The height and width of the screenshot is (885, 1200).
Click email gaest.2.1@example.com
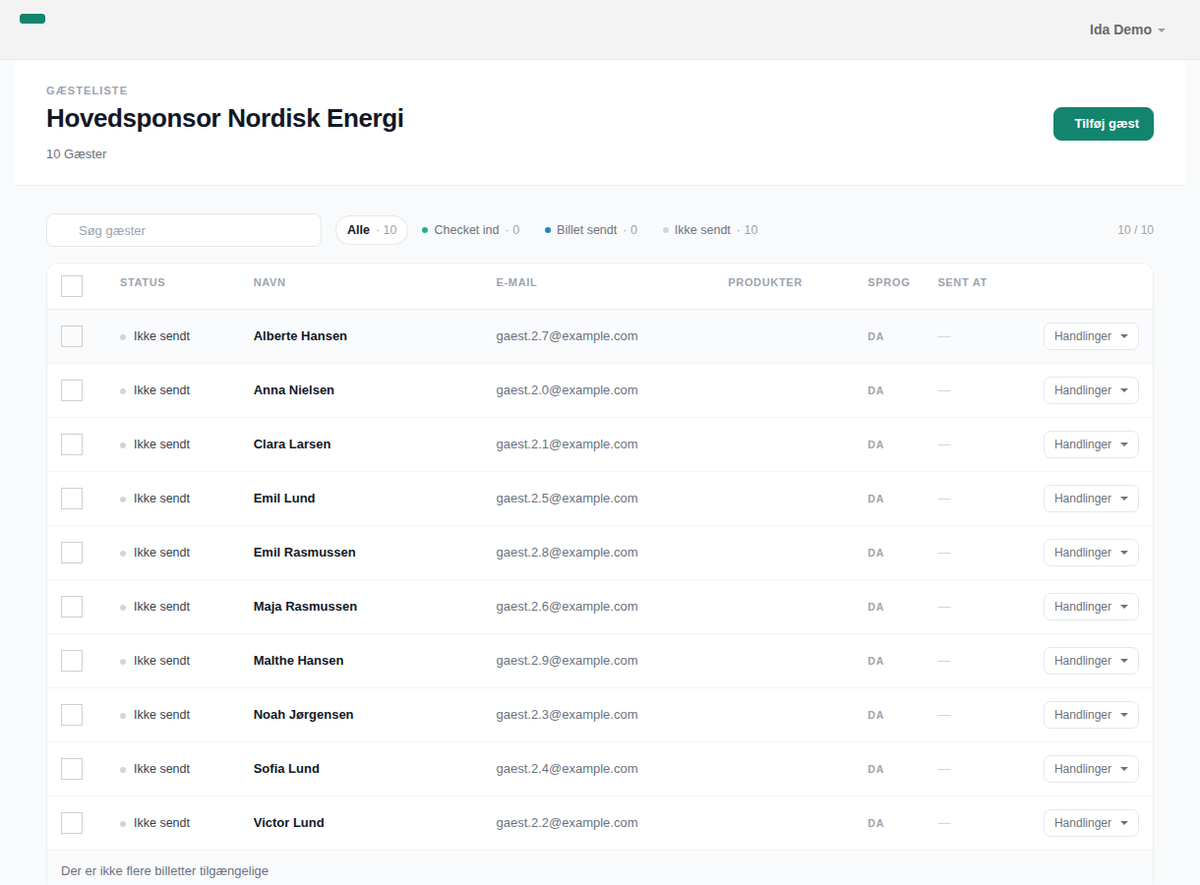567,444
